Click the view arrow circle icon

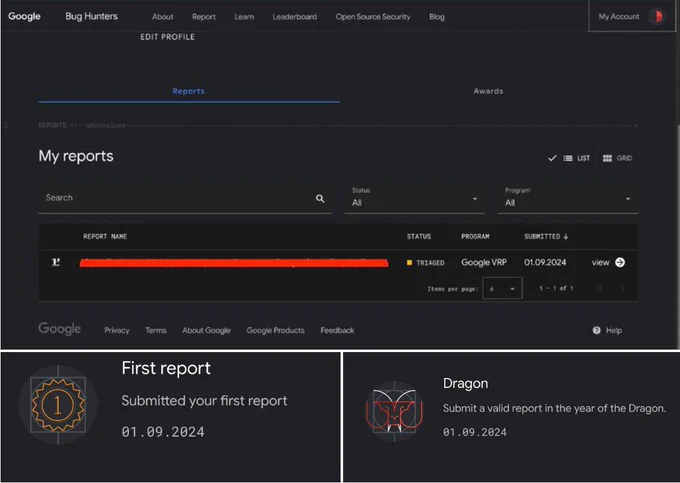click(620, 262)
